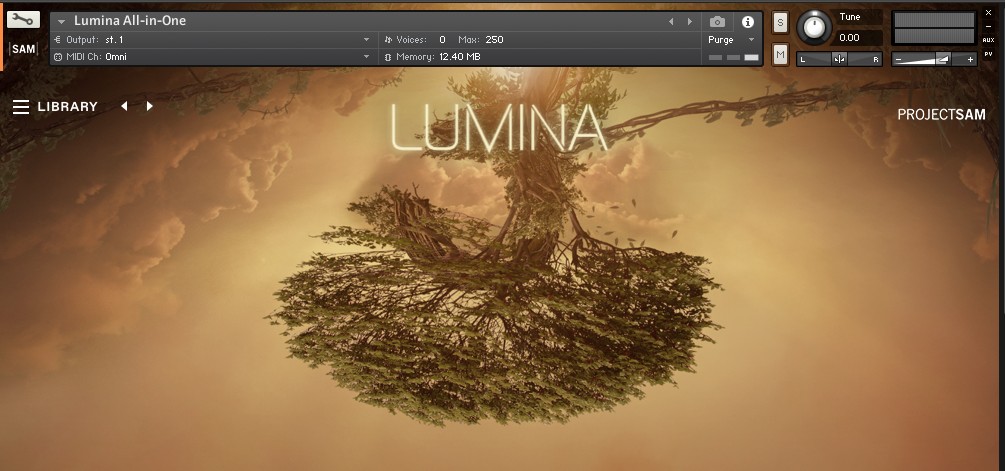Click the PROJECTSAM logo link
This screenshot has width=1005, height=471.
pos(941,115)
